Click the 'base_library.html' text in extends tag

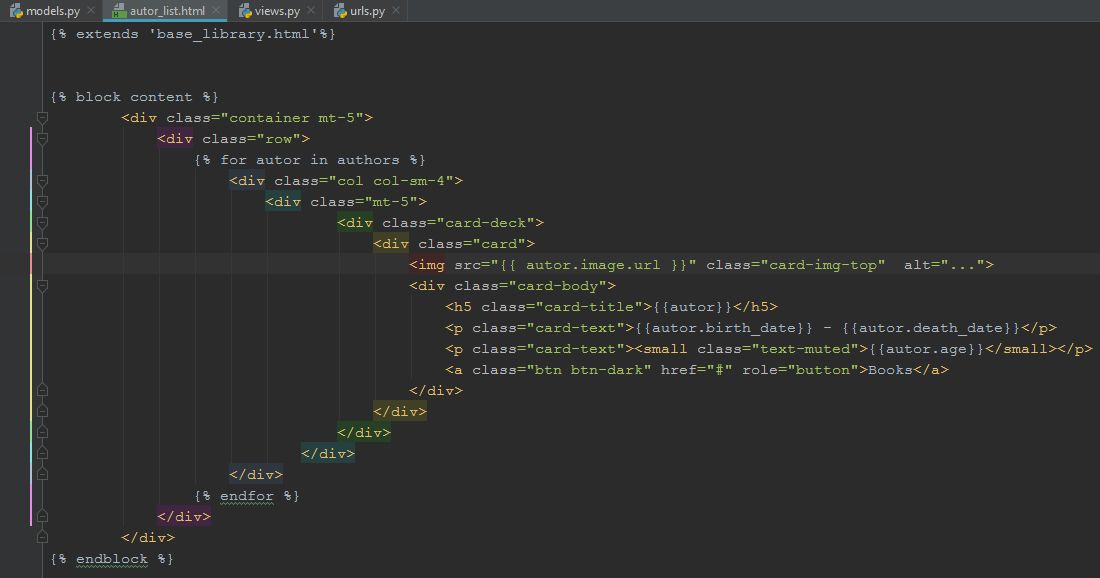tap(233, 34)
